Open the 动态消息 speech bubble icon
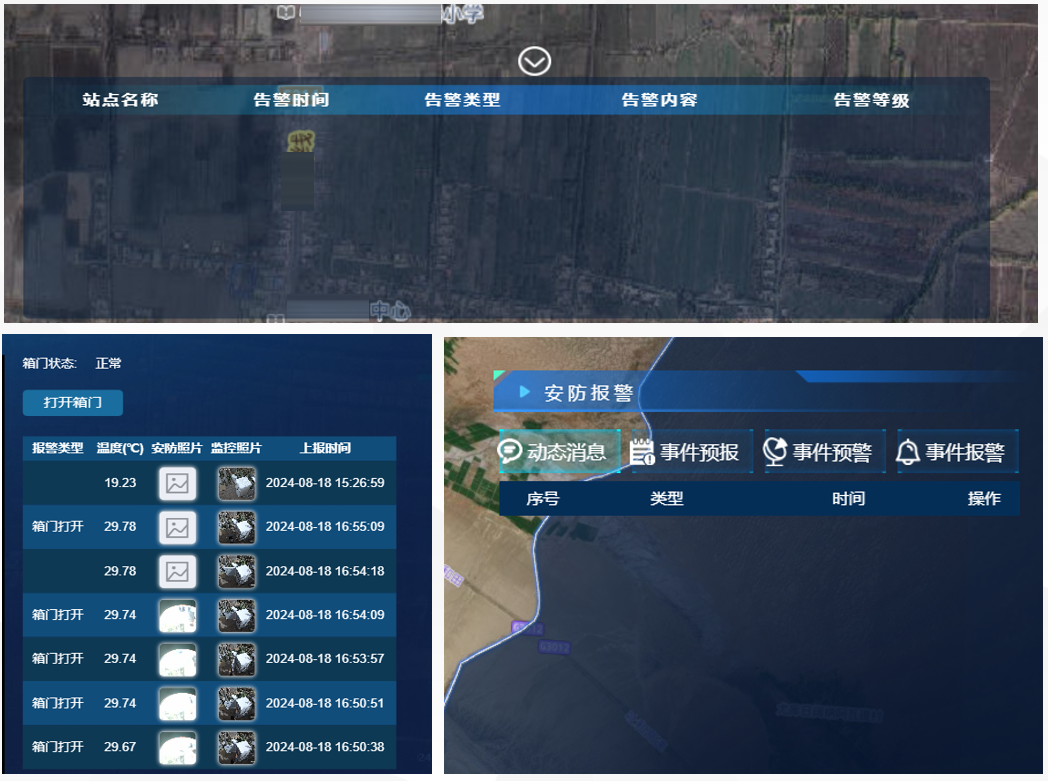 click(513, 450)
